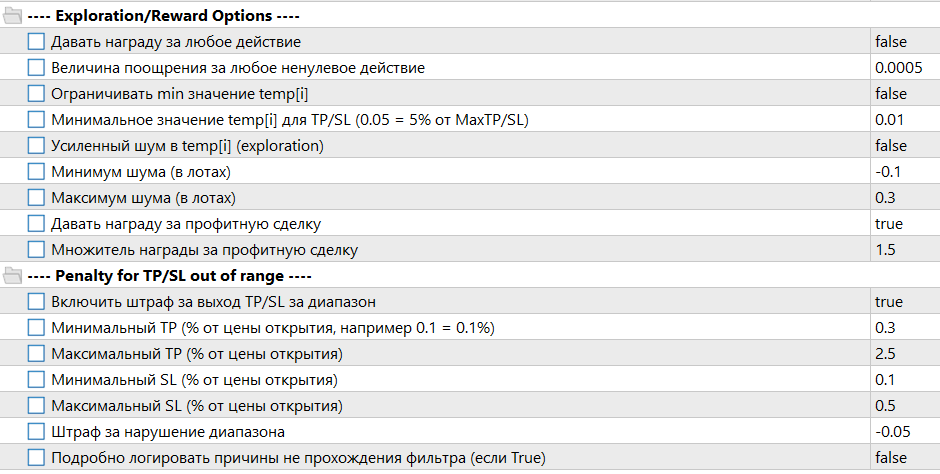The width and height of the screenshot is (940, 474).
Task: Enable checkbox for Величина поощрения за любое ненулевое действие
Action: pyautogui.click(x=36, y=67)
